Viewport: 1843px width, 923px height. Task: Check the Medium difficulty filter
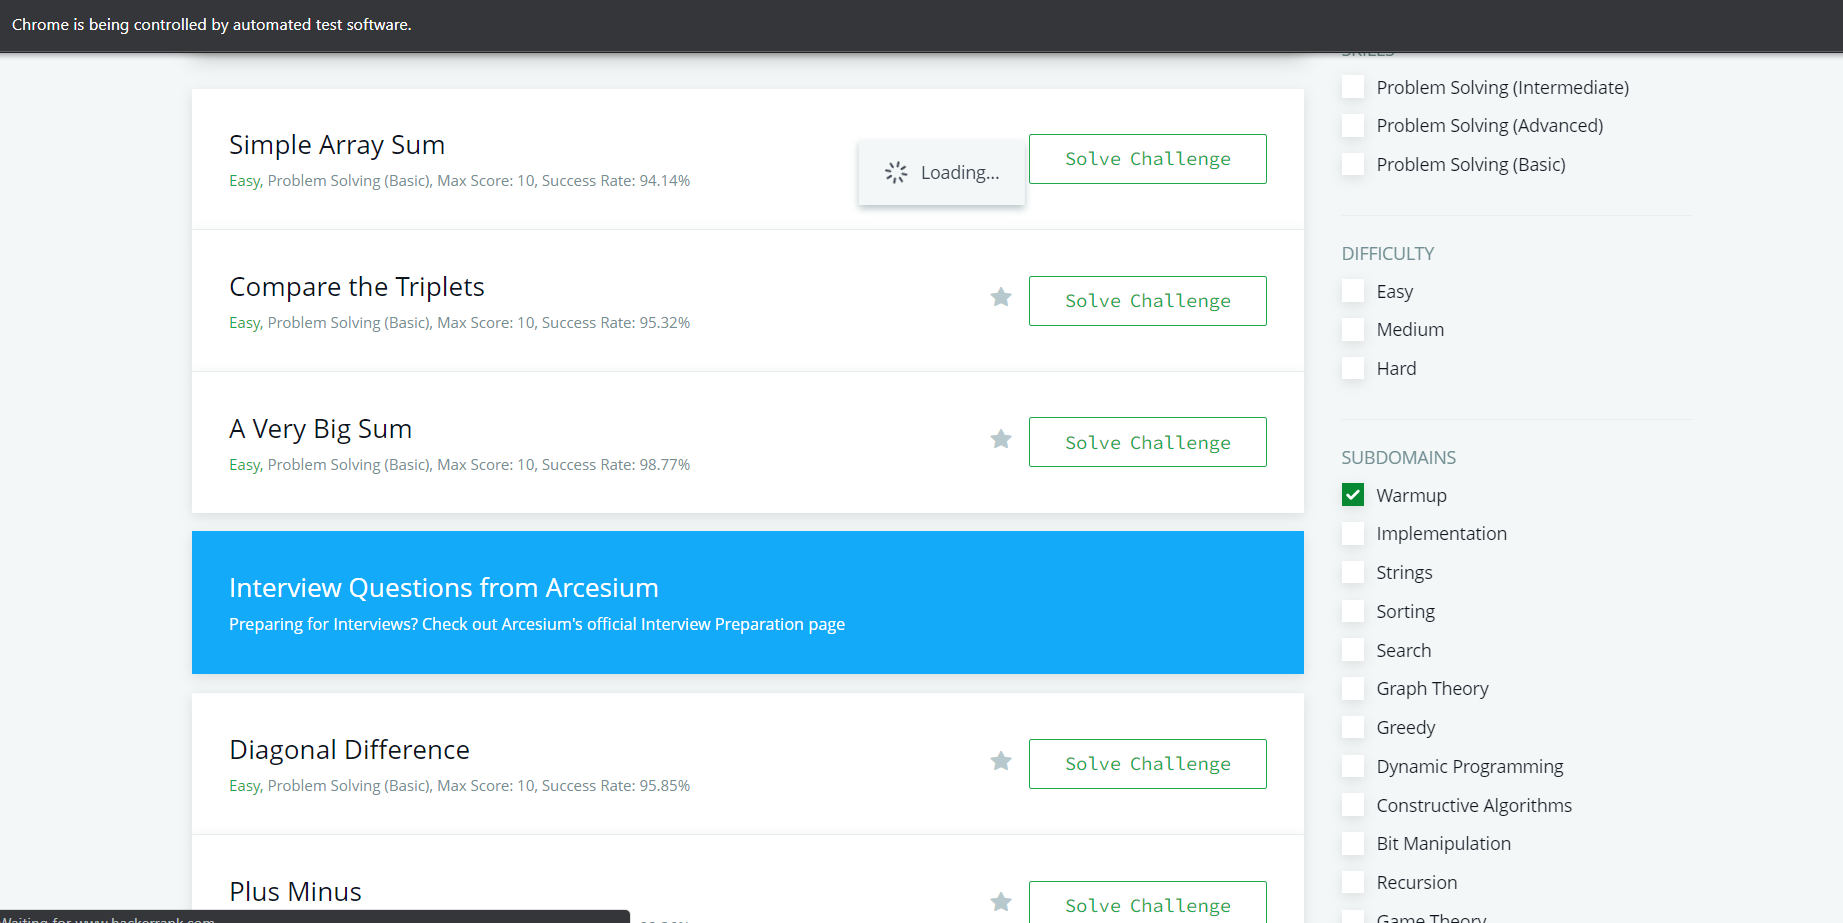1352,329
